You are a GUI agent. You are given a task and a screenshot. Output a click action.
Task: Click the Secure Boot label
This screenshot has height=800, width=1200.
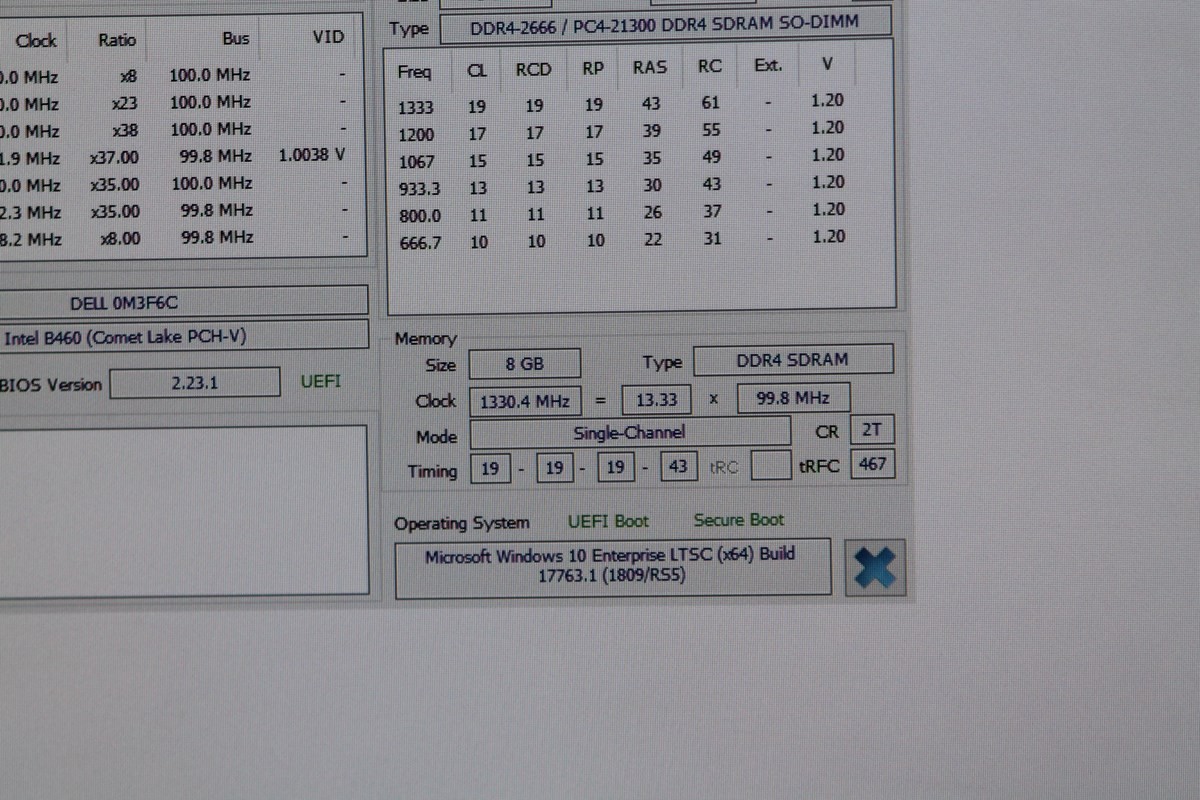click(739, 520)
